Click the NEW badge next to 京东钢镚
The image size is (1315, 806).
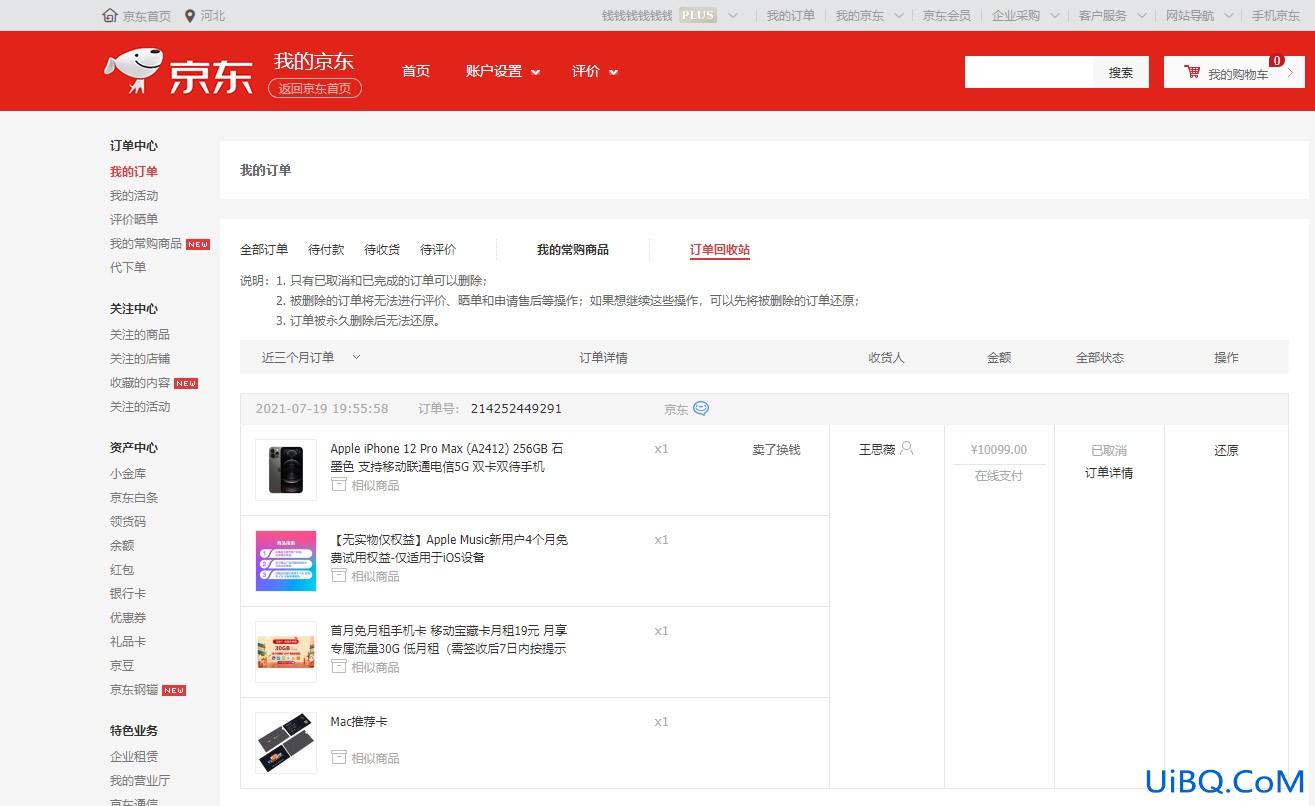coord(174,690)
